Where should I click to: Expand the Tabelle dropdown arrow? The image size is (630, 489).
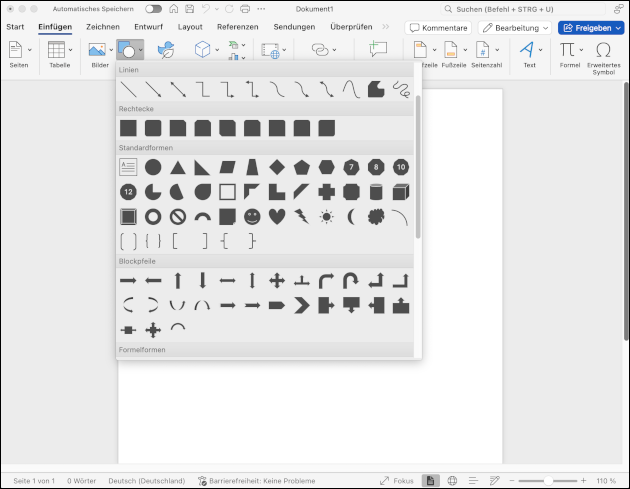71,50
